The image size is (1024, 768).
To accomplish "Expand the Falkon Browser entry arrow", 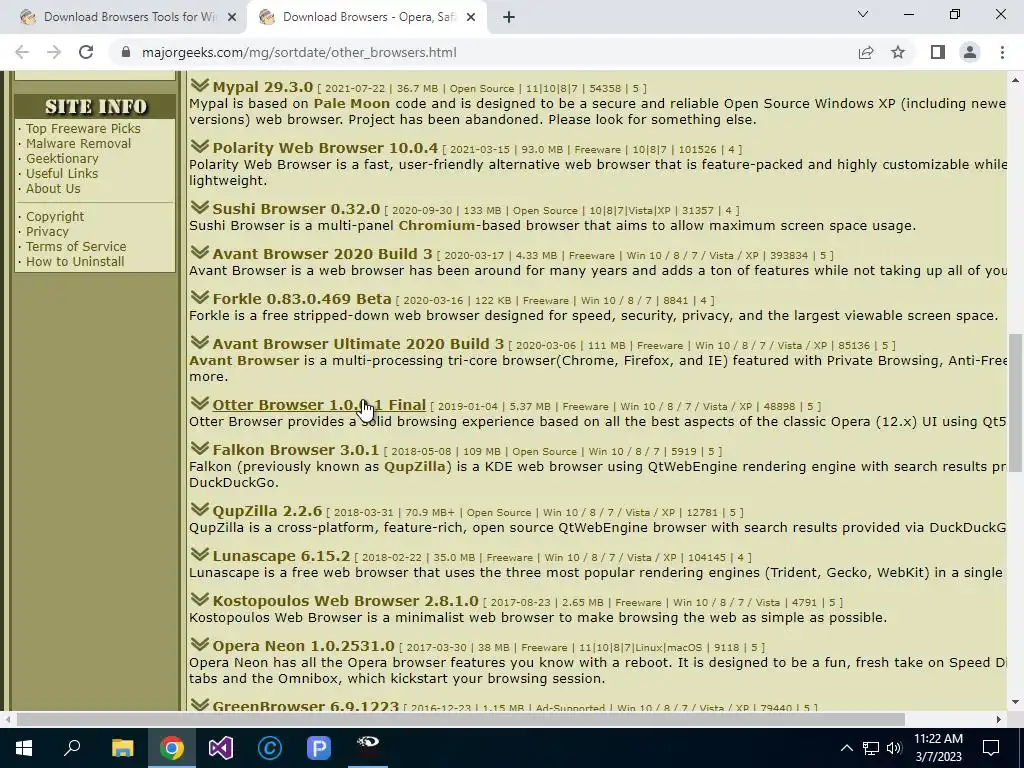I will (200, 449).
